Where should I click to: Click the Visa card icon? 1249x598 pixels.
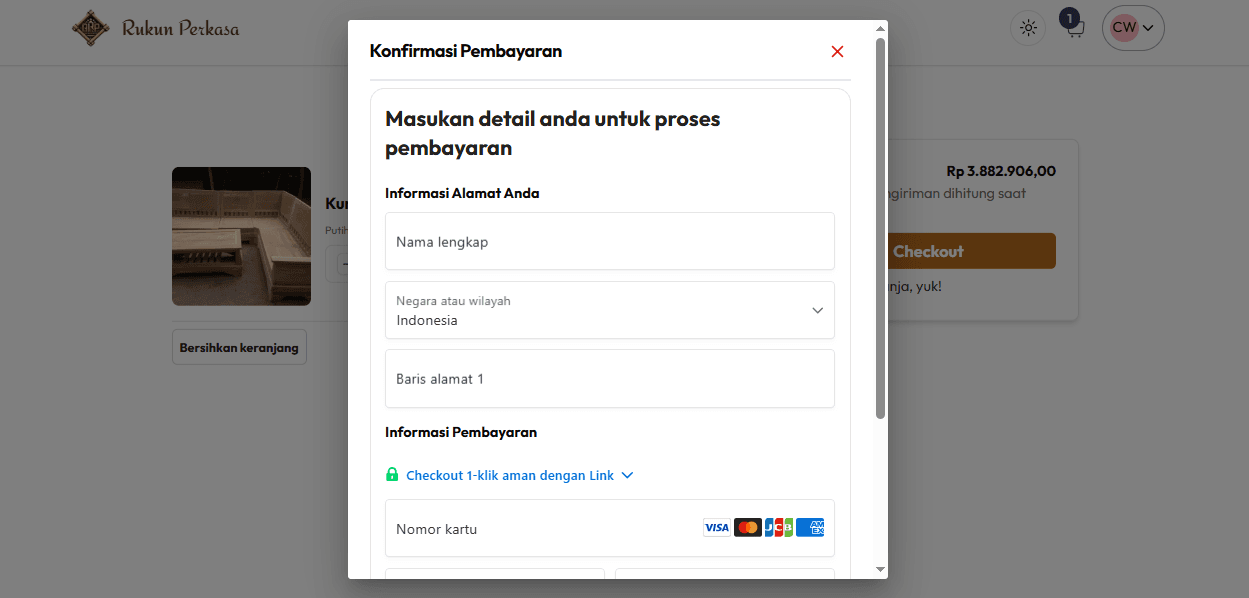(717, 528)
